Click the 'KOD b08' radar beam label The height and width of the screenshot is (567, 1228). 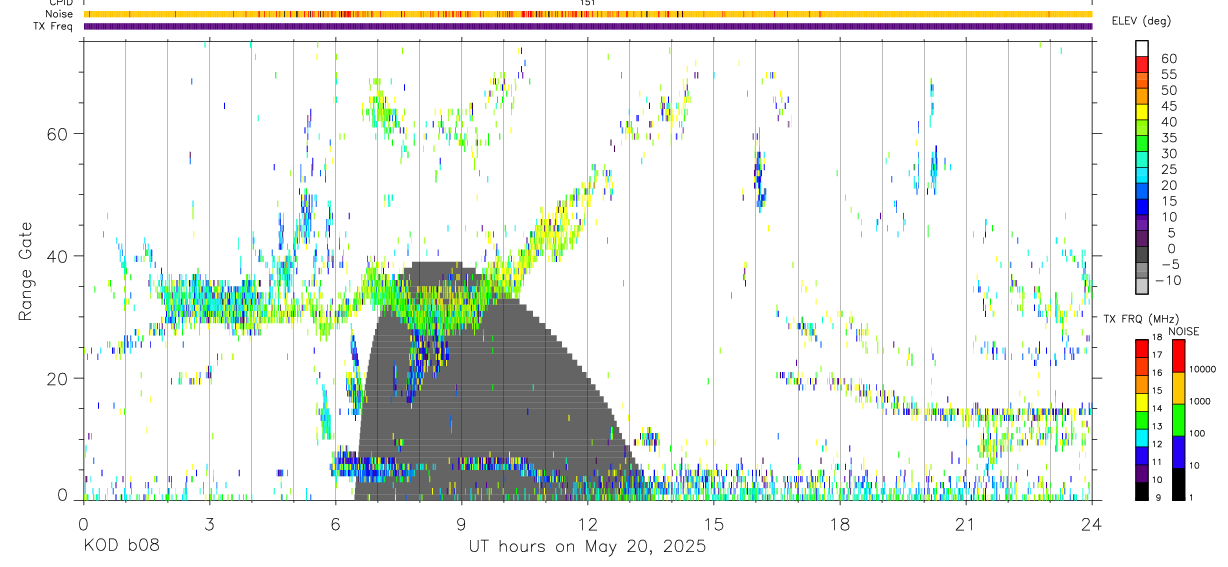120,547
